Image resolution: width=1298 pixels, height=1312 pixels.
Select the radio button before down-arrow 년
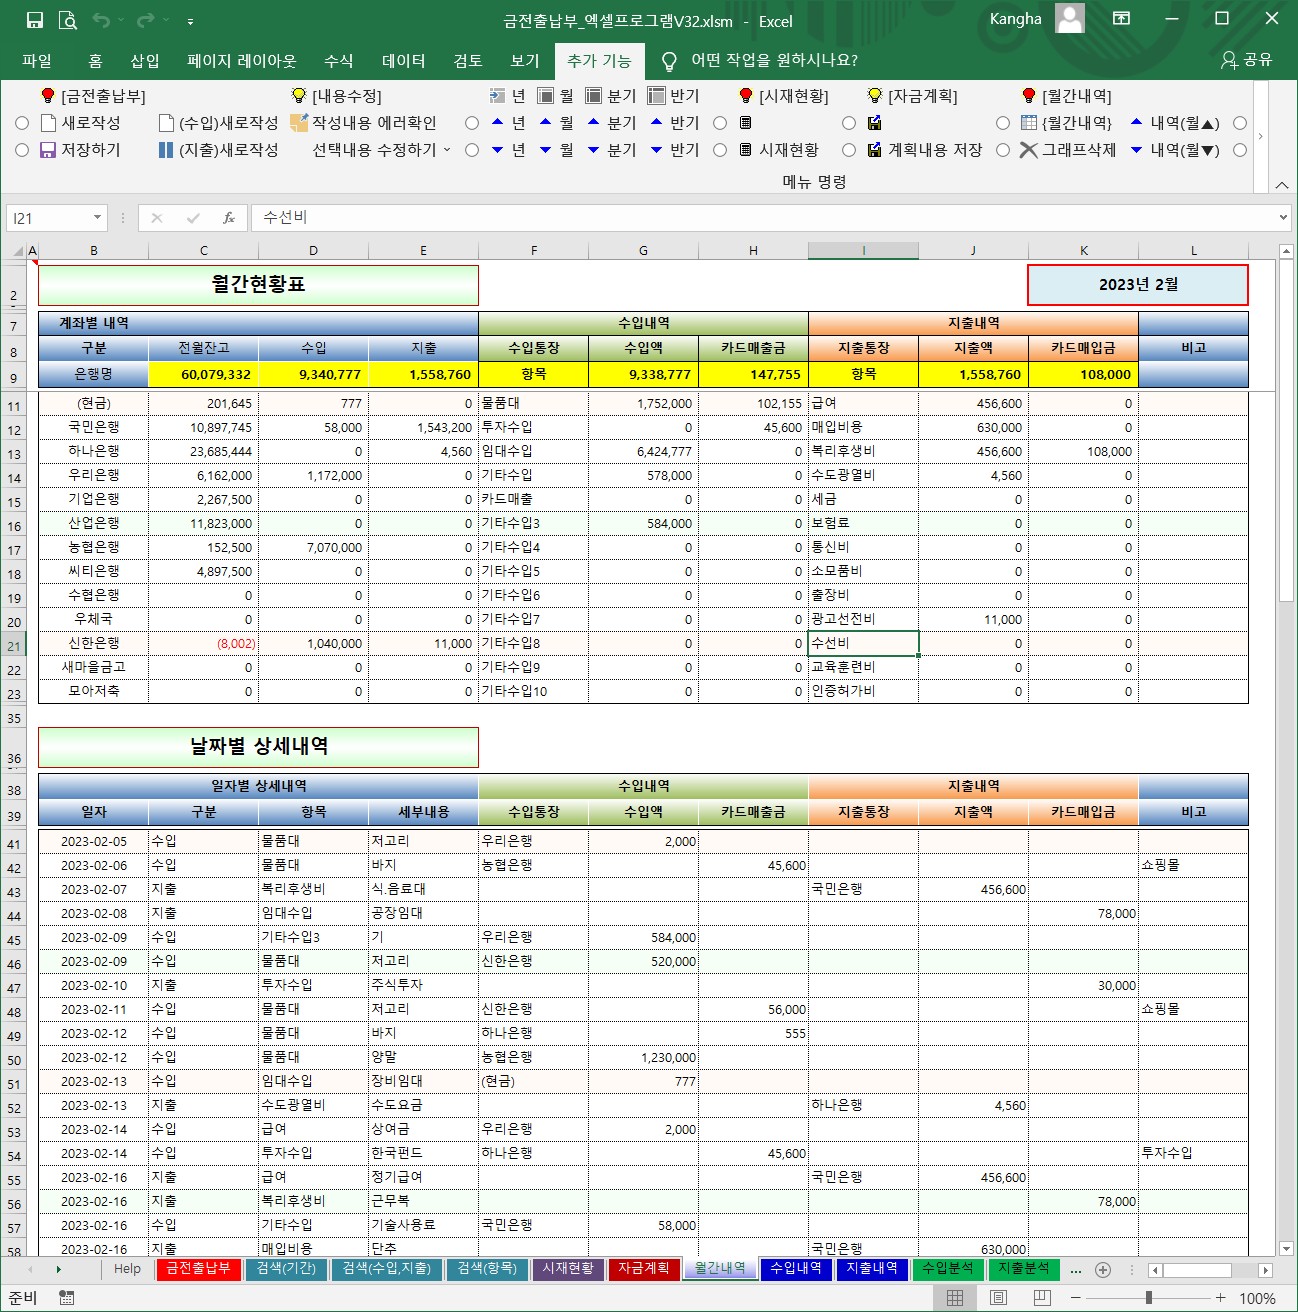[472, 150]
